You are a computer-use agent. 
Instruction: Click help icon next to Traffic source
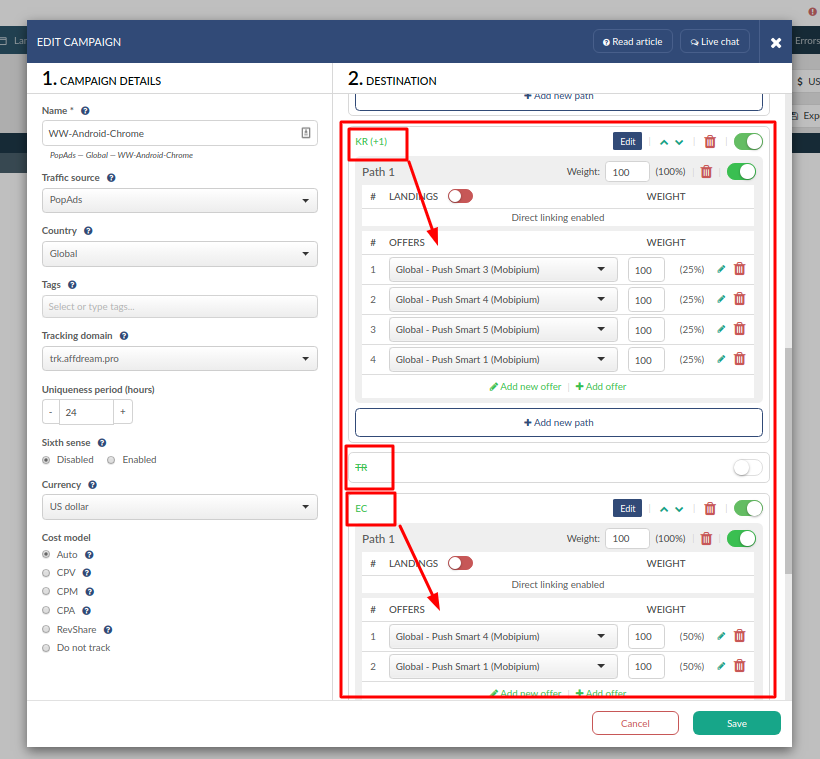pos(110,178)
